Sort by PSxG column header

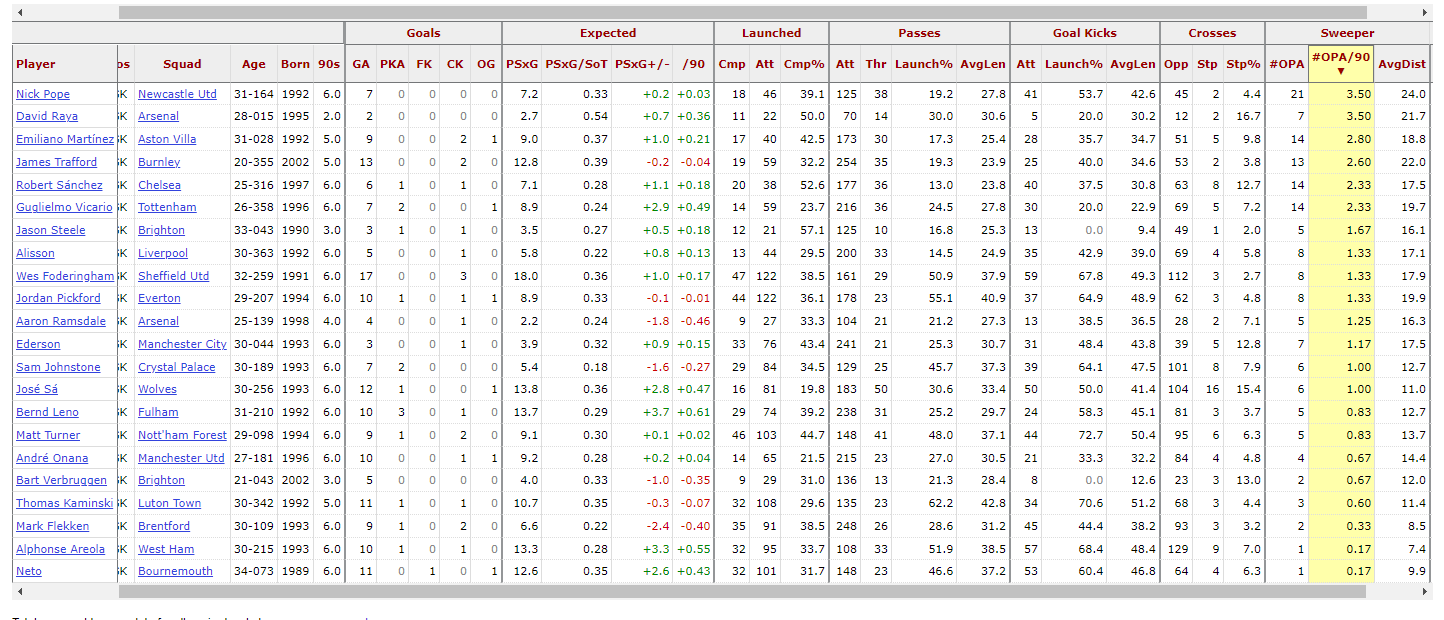click(x=522, y=65)
